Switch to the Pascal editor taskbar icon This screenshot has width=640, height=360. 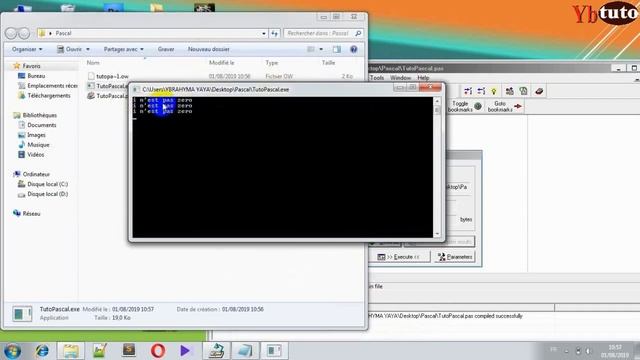point(216,351)
